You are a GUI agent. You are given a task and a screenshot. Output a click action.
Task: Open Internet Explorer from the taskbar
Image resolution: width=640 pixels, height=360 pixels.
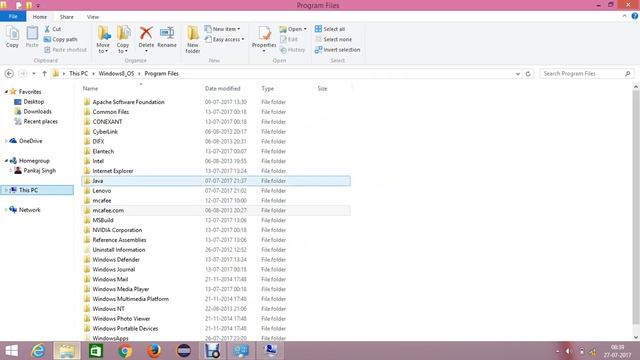(38, 351)
